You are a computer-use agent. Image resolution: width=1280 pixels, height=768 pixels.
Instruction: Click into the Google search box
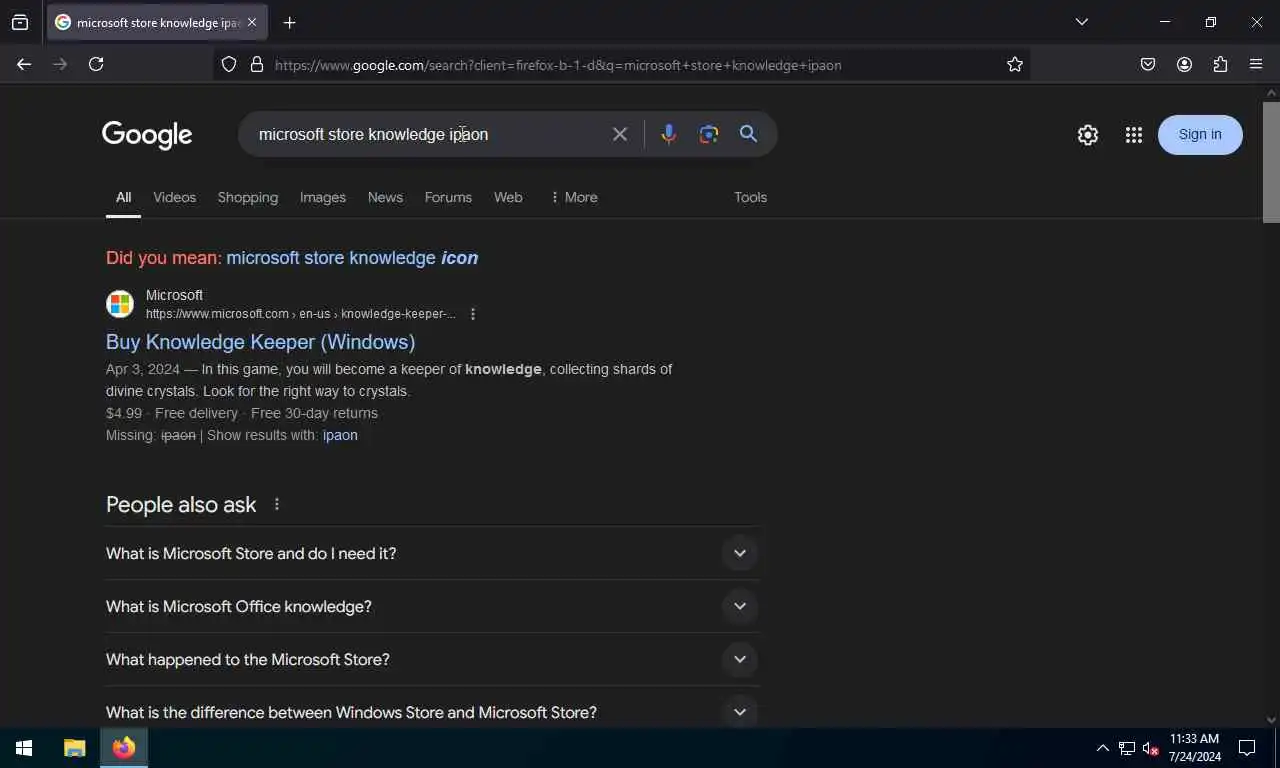428,134
